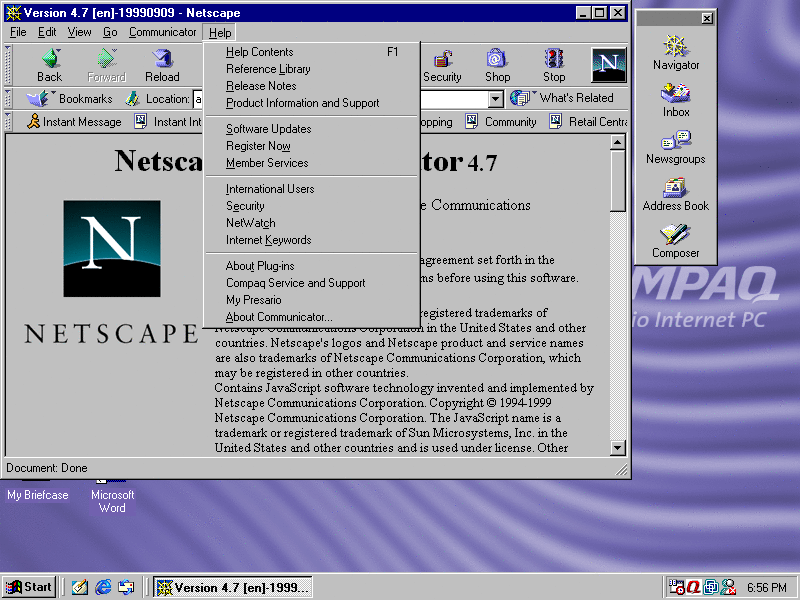Image resolution: width=800 pixels, height=600 pixels.
Task: Open the Address Book icon
Action: [676, 190]
